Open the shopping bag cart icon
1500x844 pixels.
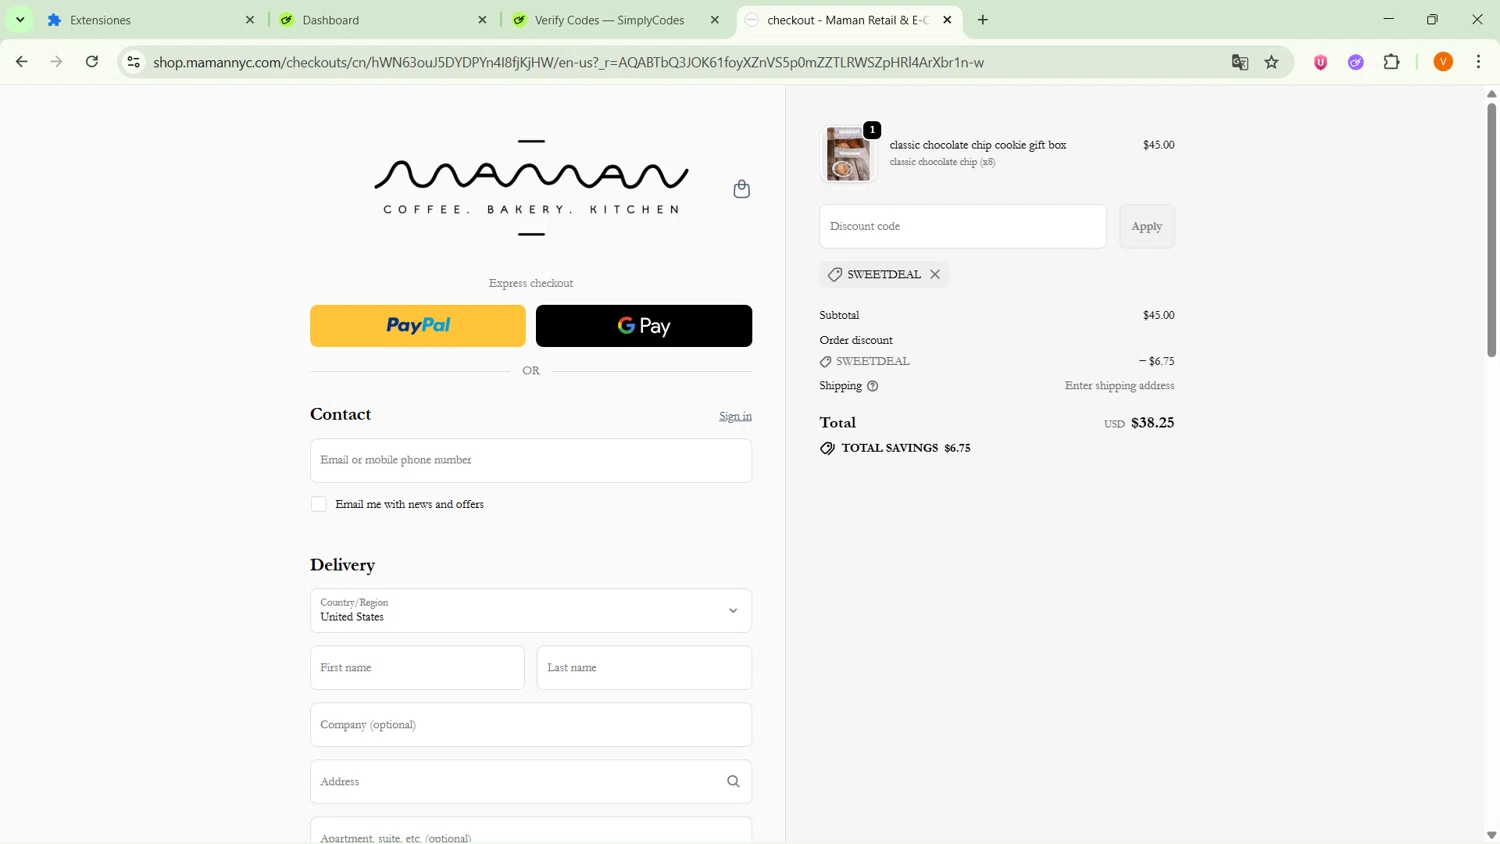pos(742,189)
